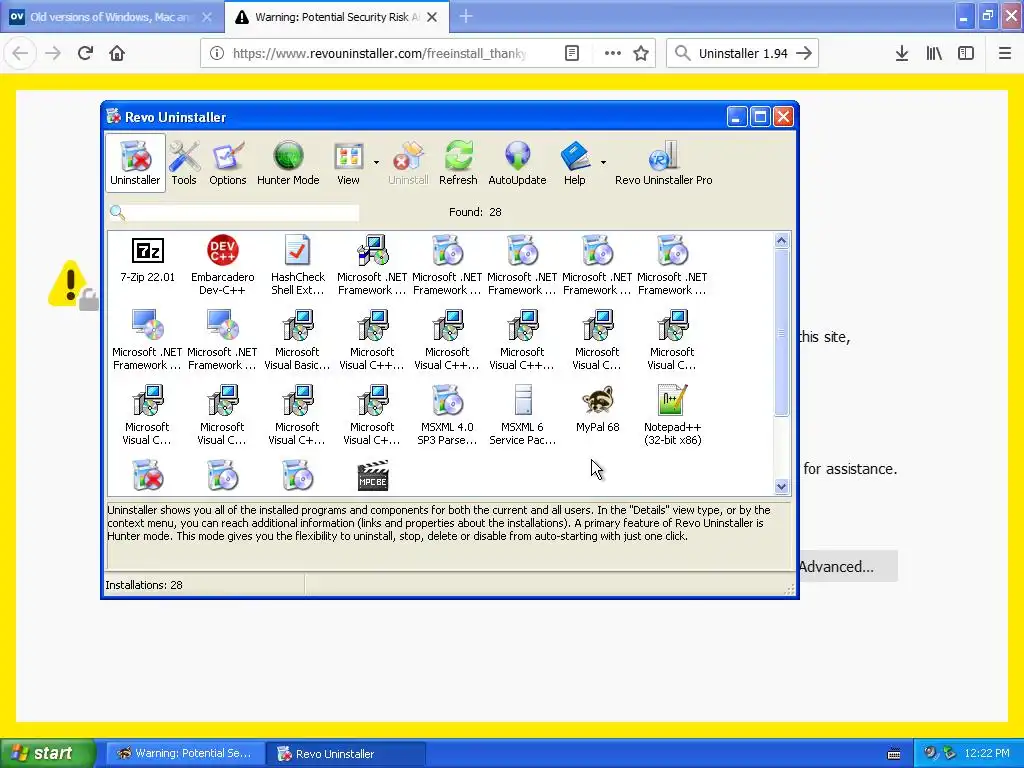
Task: Open Revo Uninstaller Pro icon
Action: (664, 163)
